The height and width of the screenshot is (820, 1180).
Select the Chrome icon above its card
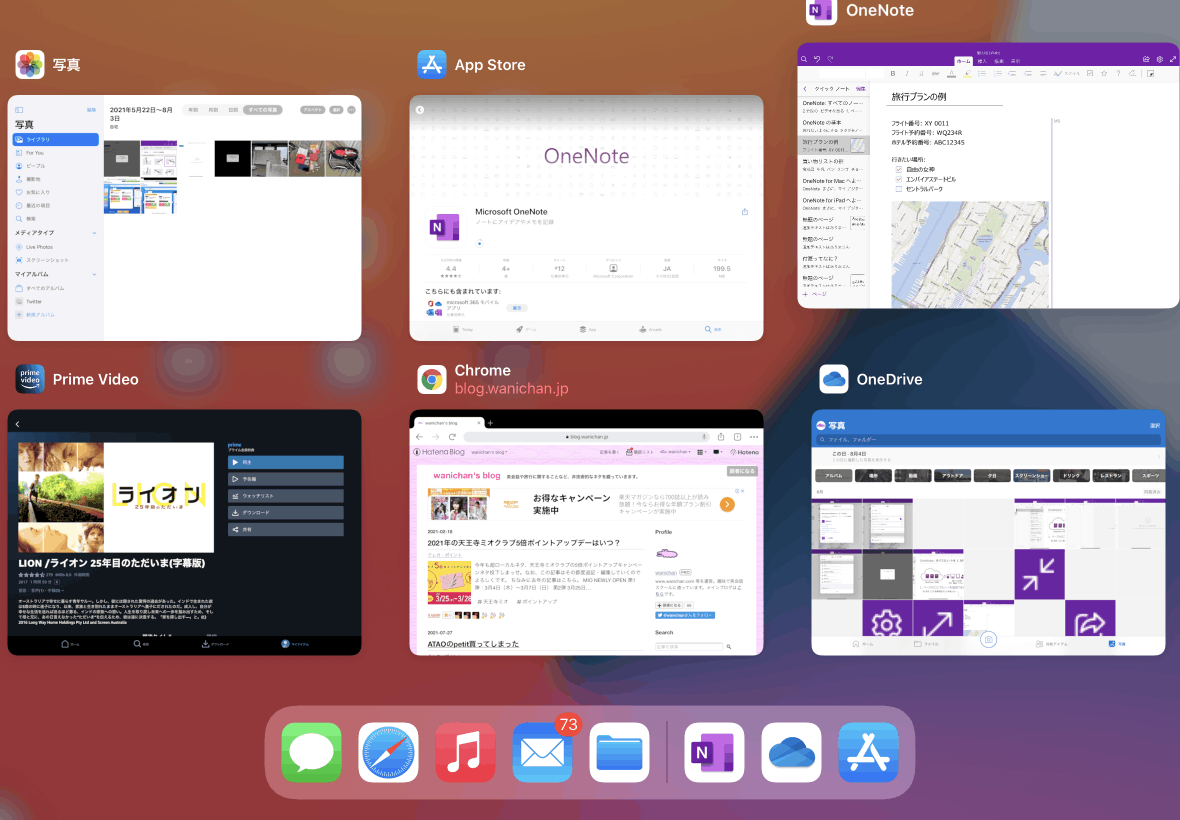click(x=432, y=379)
